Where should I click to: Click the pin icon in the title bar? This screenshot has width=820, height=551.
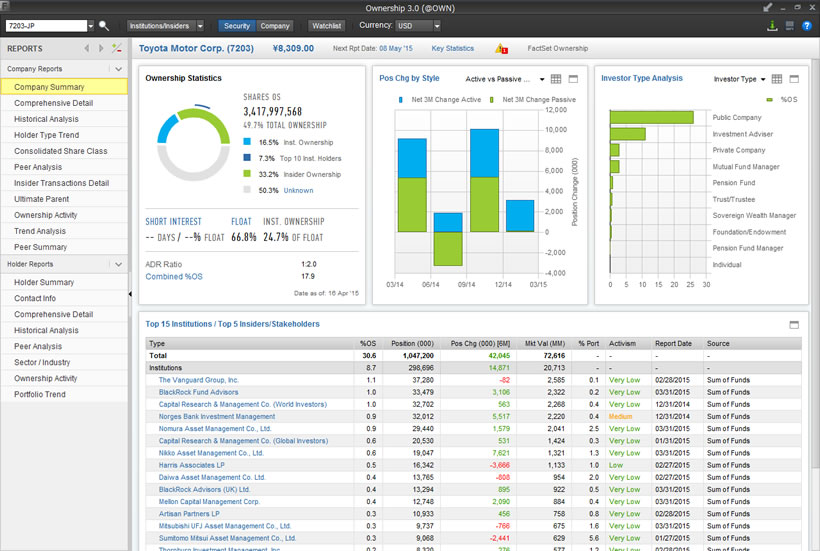[x=767, y=7]
